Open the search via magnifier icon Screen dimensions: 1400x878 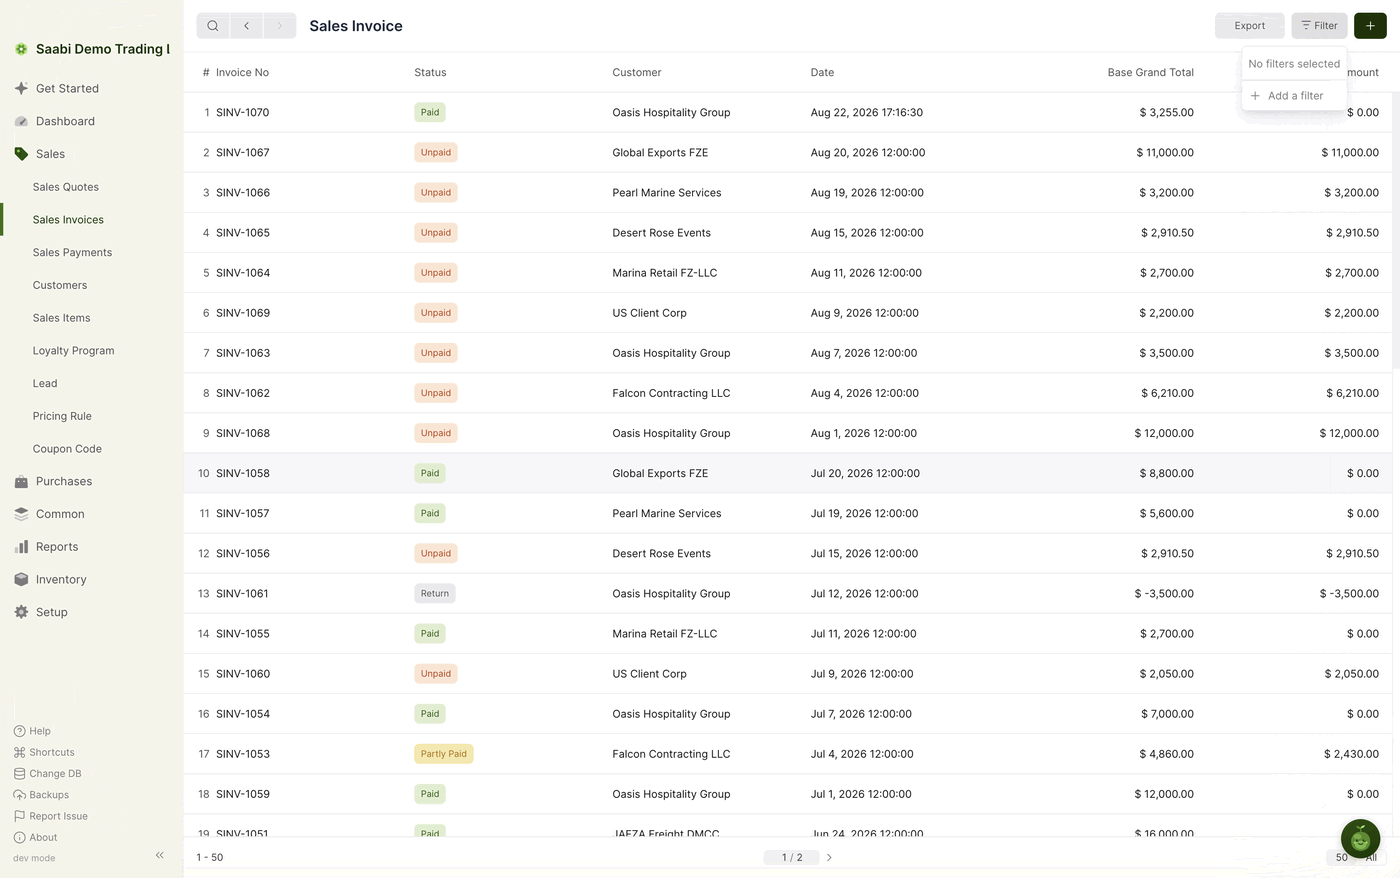213,26
